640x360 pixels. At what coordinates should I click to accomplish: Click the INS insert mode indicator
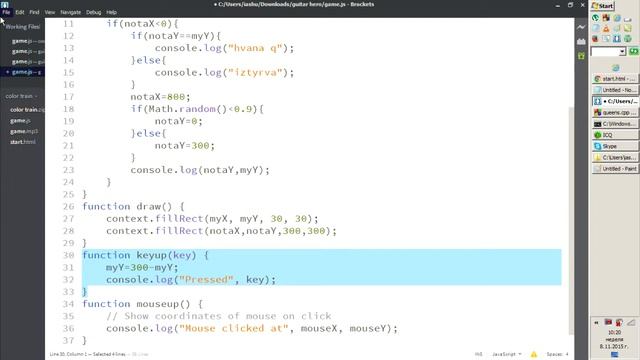coord(478,354)
